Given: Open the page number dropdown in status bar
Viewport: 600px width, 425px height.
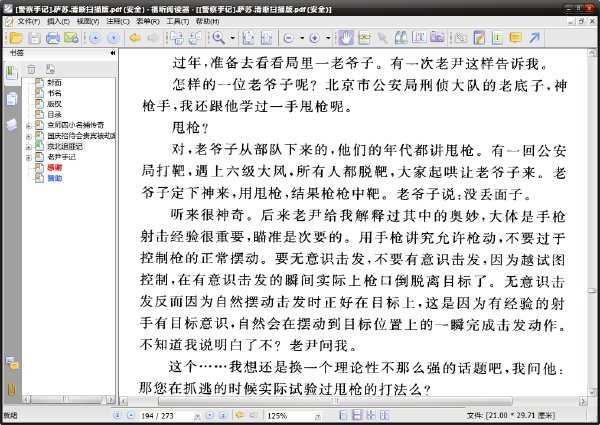Looking at the screenshot, I should coord(197,416).
